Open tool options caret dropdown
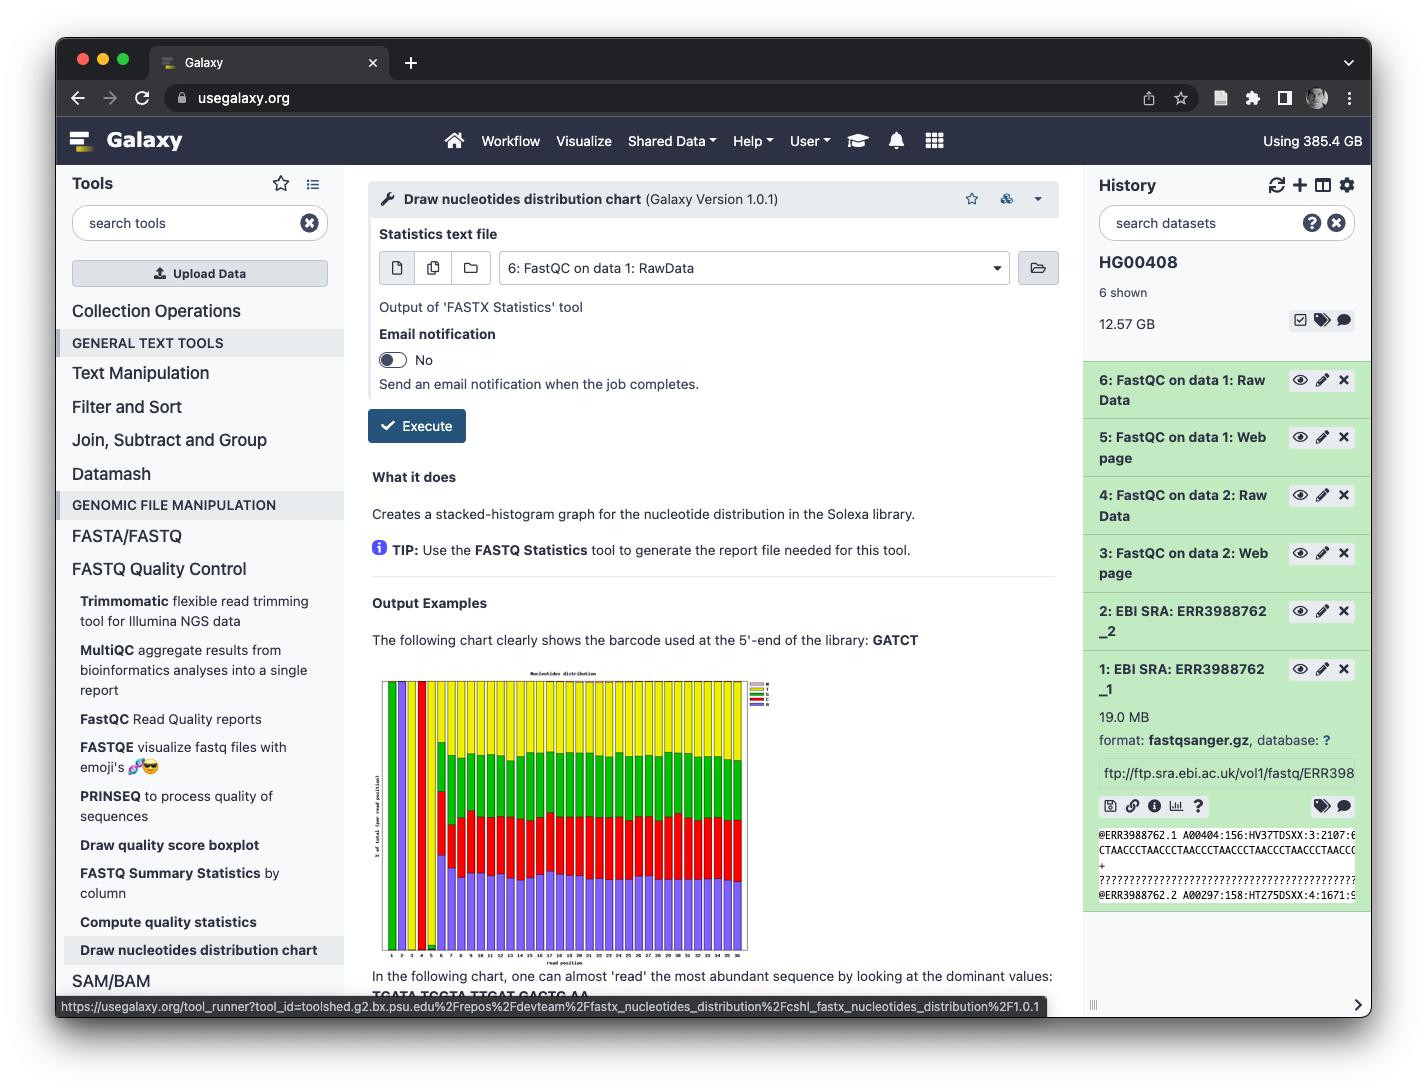Image resolution: width=1427 pixels, height=1091 pixels. pos(1038,199)
